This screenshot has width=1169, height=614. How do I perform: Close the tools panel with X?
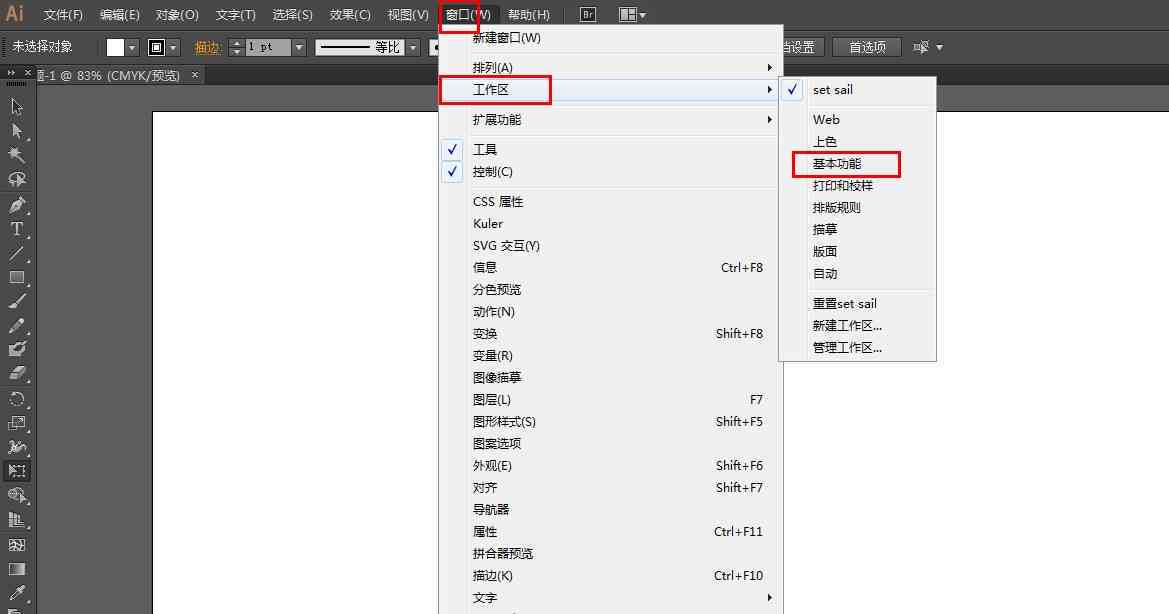tap(28, 73)
